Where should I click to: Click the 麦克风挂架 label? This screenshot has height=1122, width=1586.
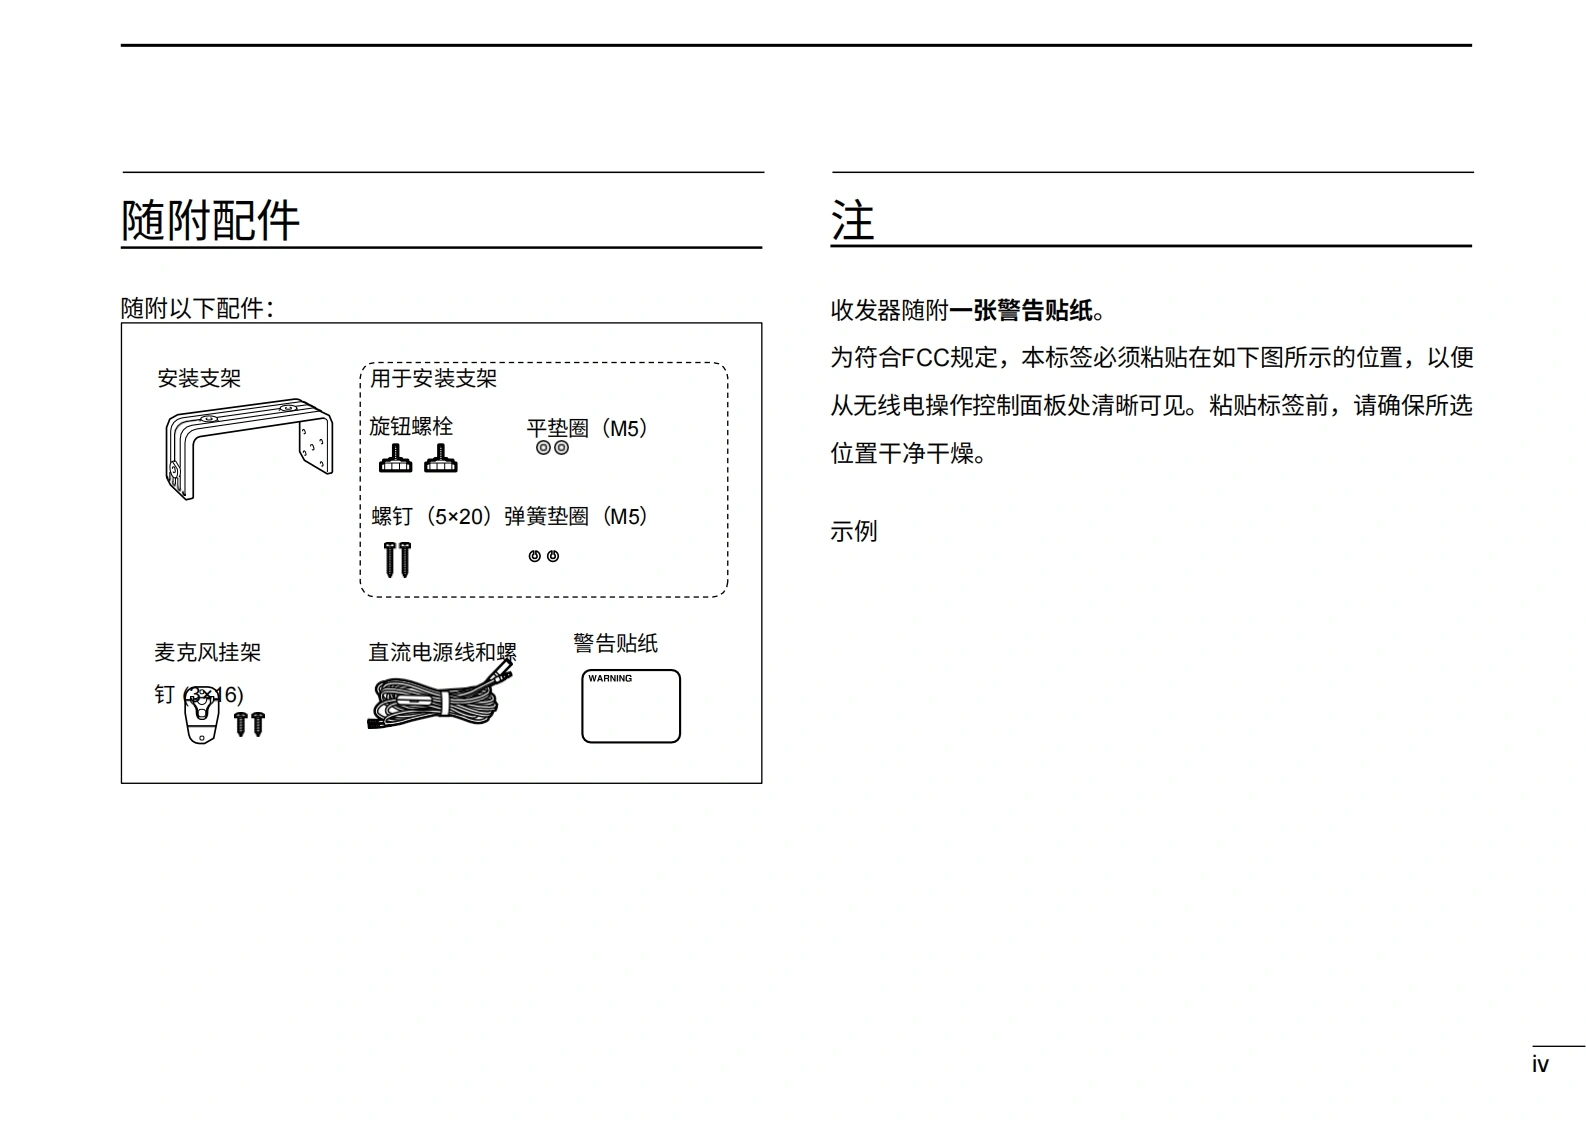click(207, 652)
